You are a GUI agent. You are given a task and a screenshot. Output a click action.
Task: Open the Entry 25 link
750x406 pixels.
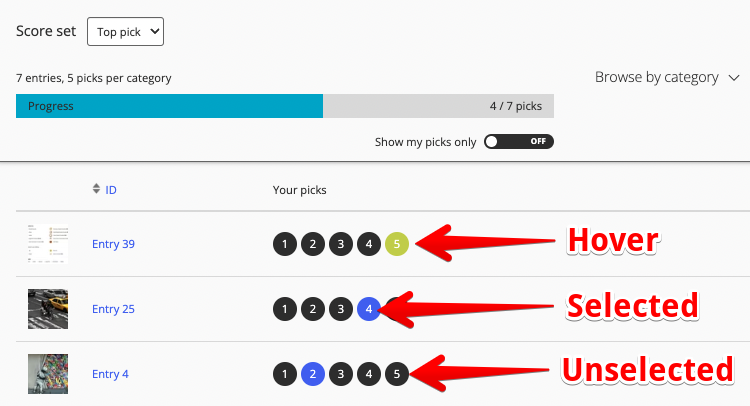tap(113, 309)
